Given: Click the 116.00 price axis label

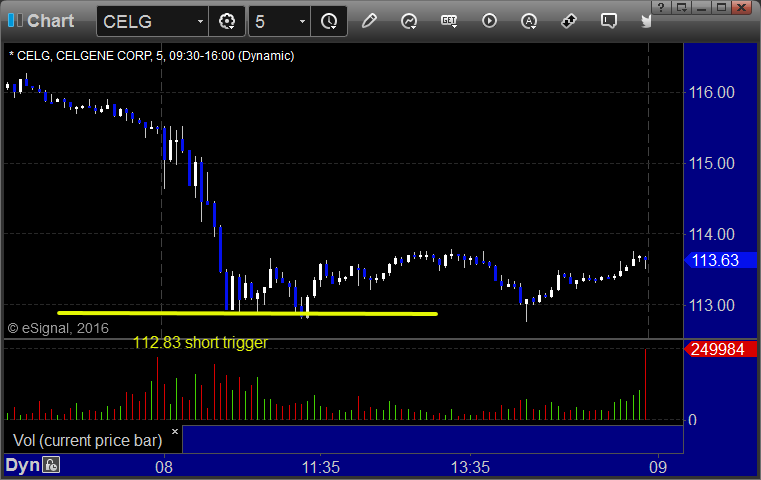Looking at the screenshot, I should tap(711, 92).
